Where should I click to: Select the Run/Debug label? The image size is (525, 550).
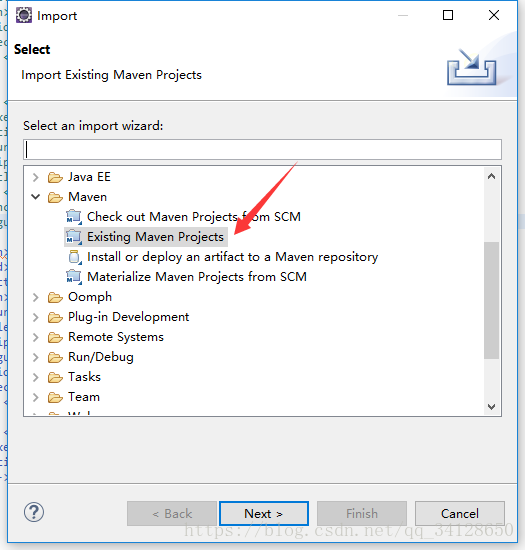101,357
